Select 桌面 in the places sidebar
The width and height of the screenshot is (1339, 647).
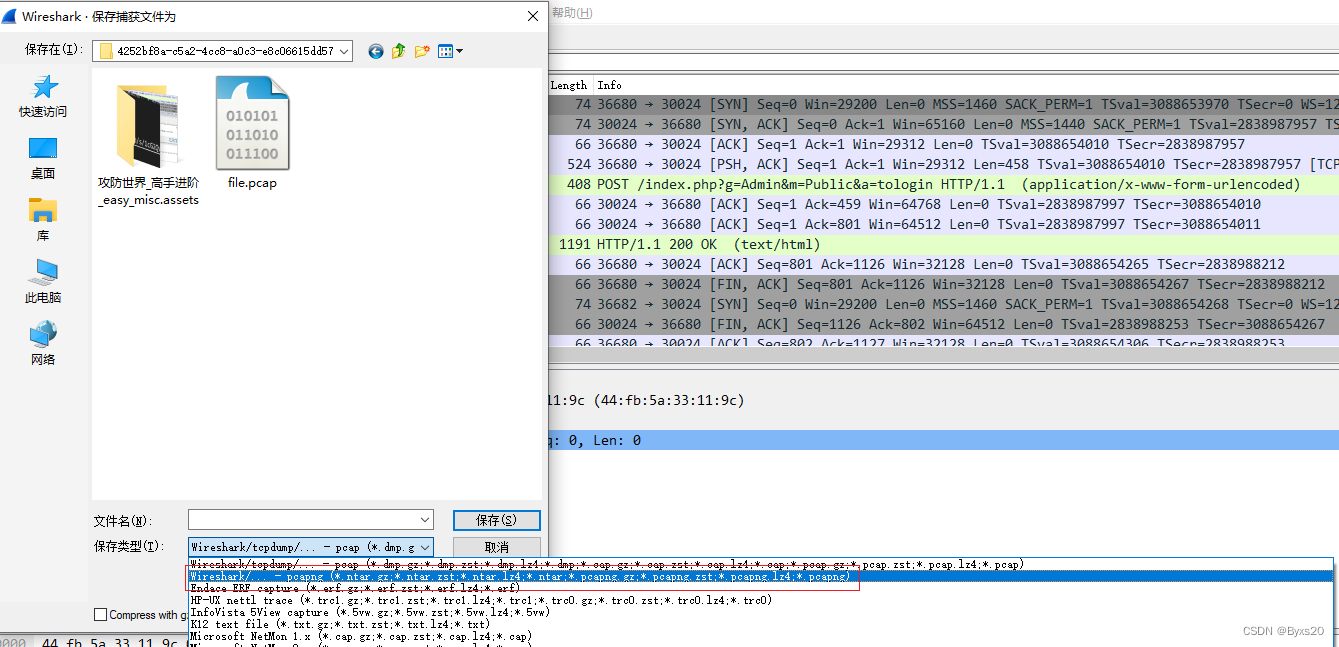pyautogui.click(x=43, y=159)
